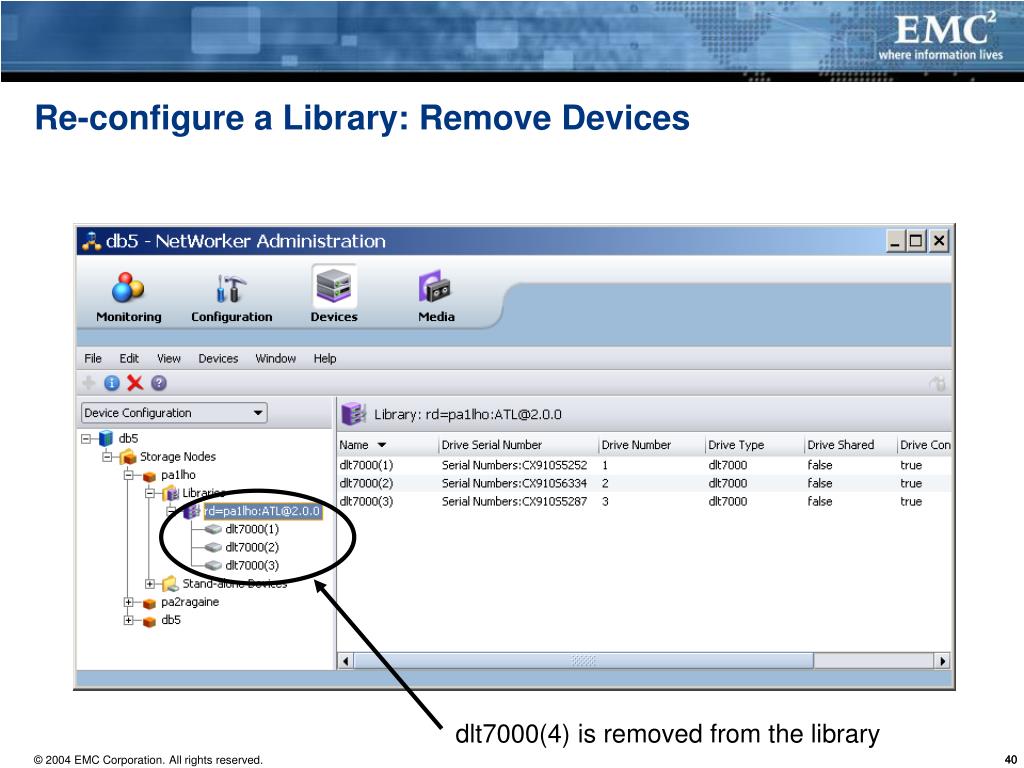Click the greyed-out Add plus toolbar icon
This screenshot has width=1024, height=768.
[x=88, y=383]
